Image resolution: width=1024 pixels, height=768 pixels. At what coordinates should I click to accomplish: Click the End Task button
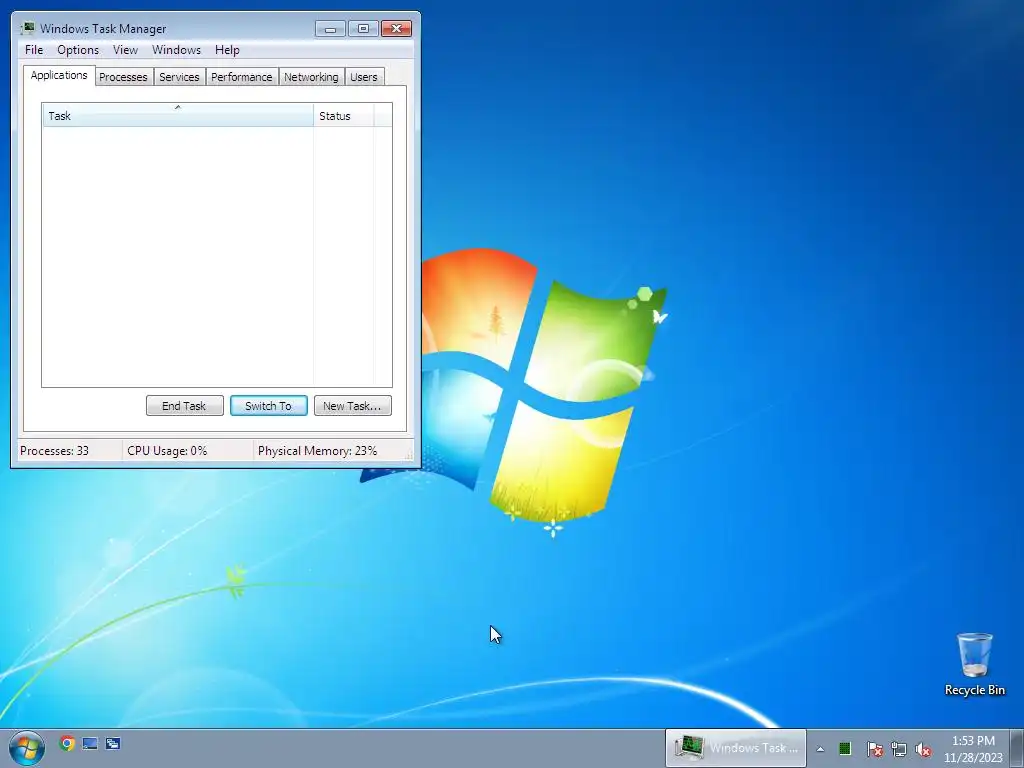click(x=184, y=406)
